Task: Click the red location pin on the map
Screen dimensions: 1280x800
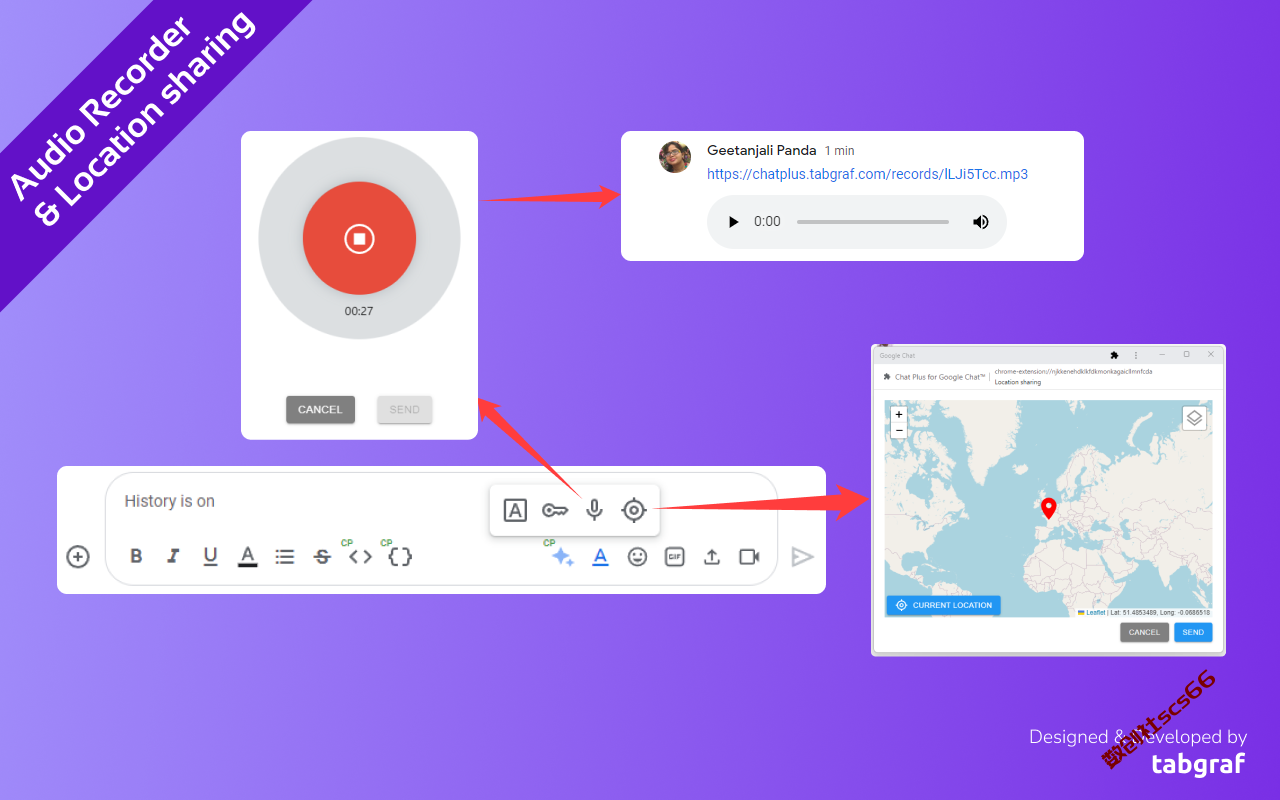Action: coord(1048,510)
